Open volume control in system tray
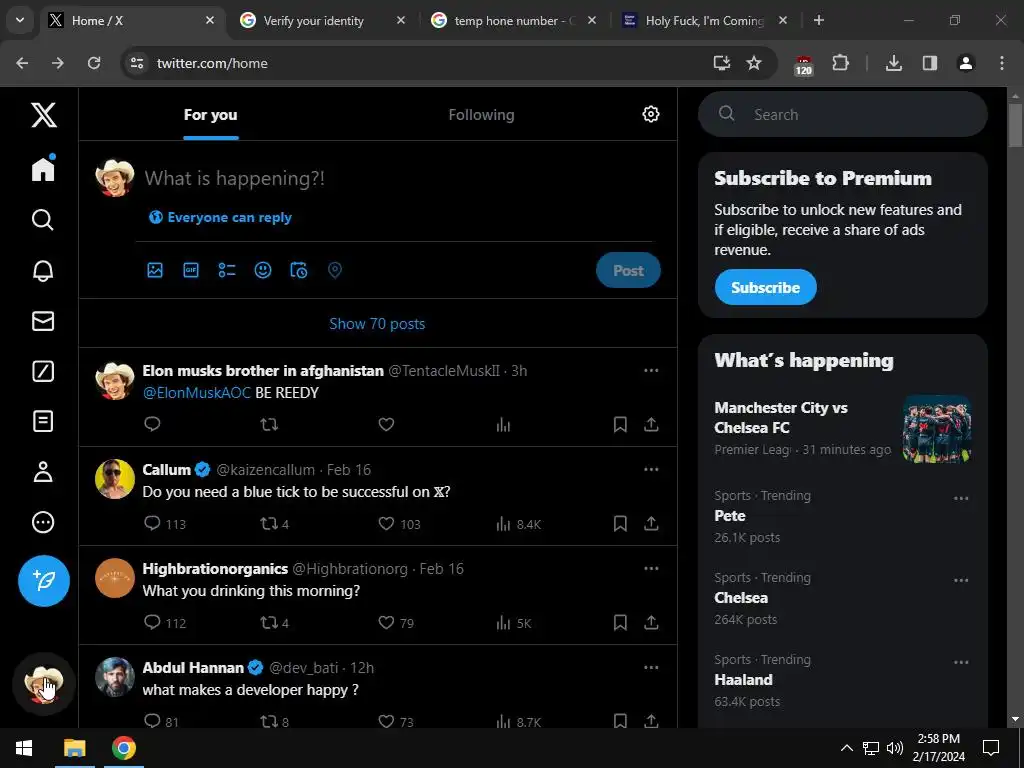This screenshot has height=768, width=1024. (x=895, y=748)
